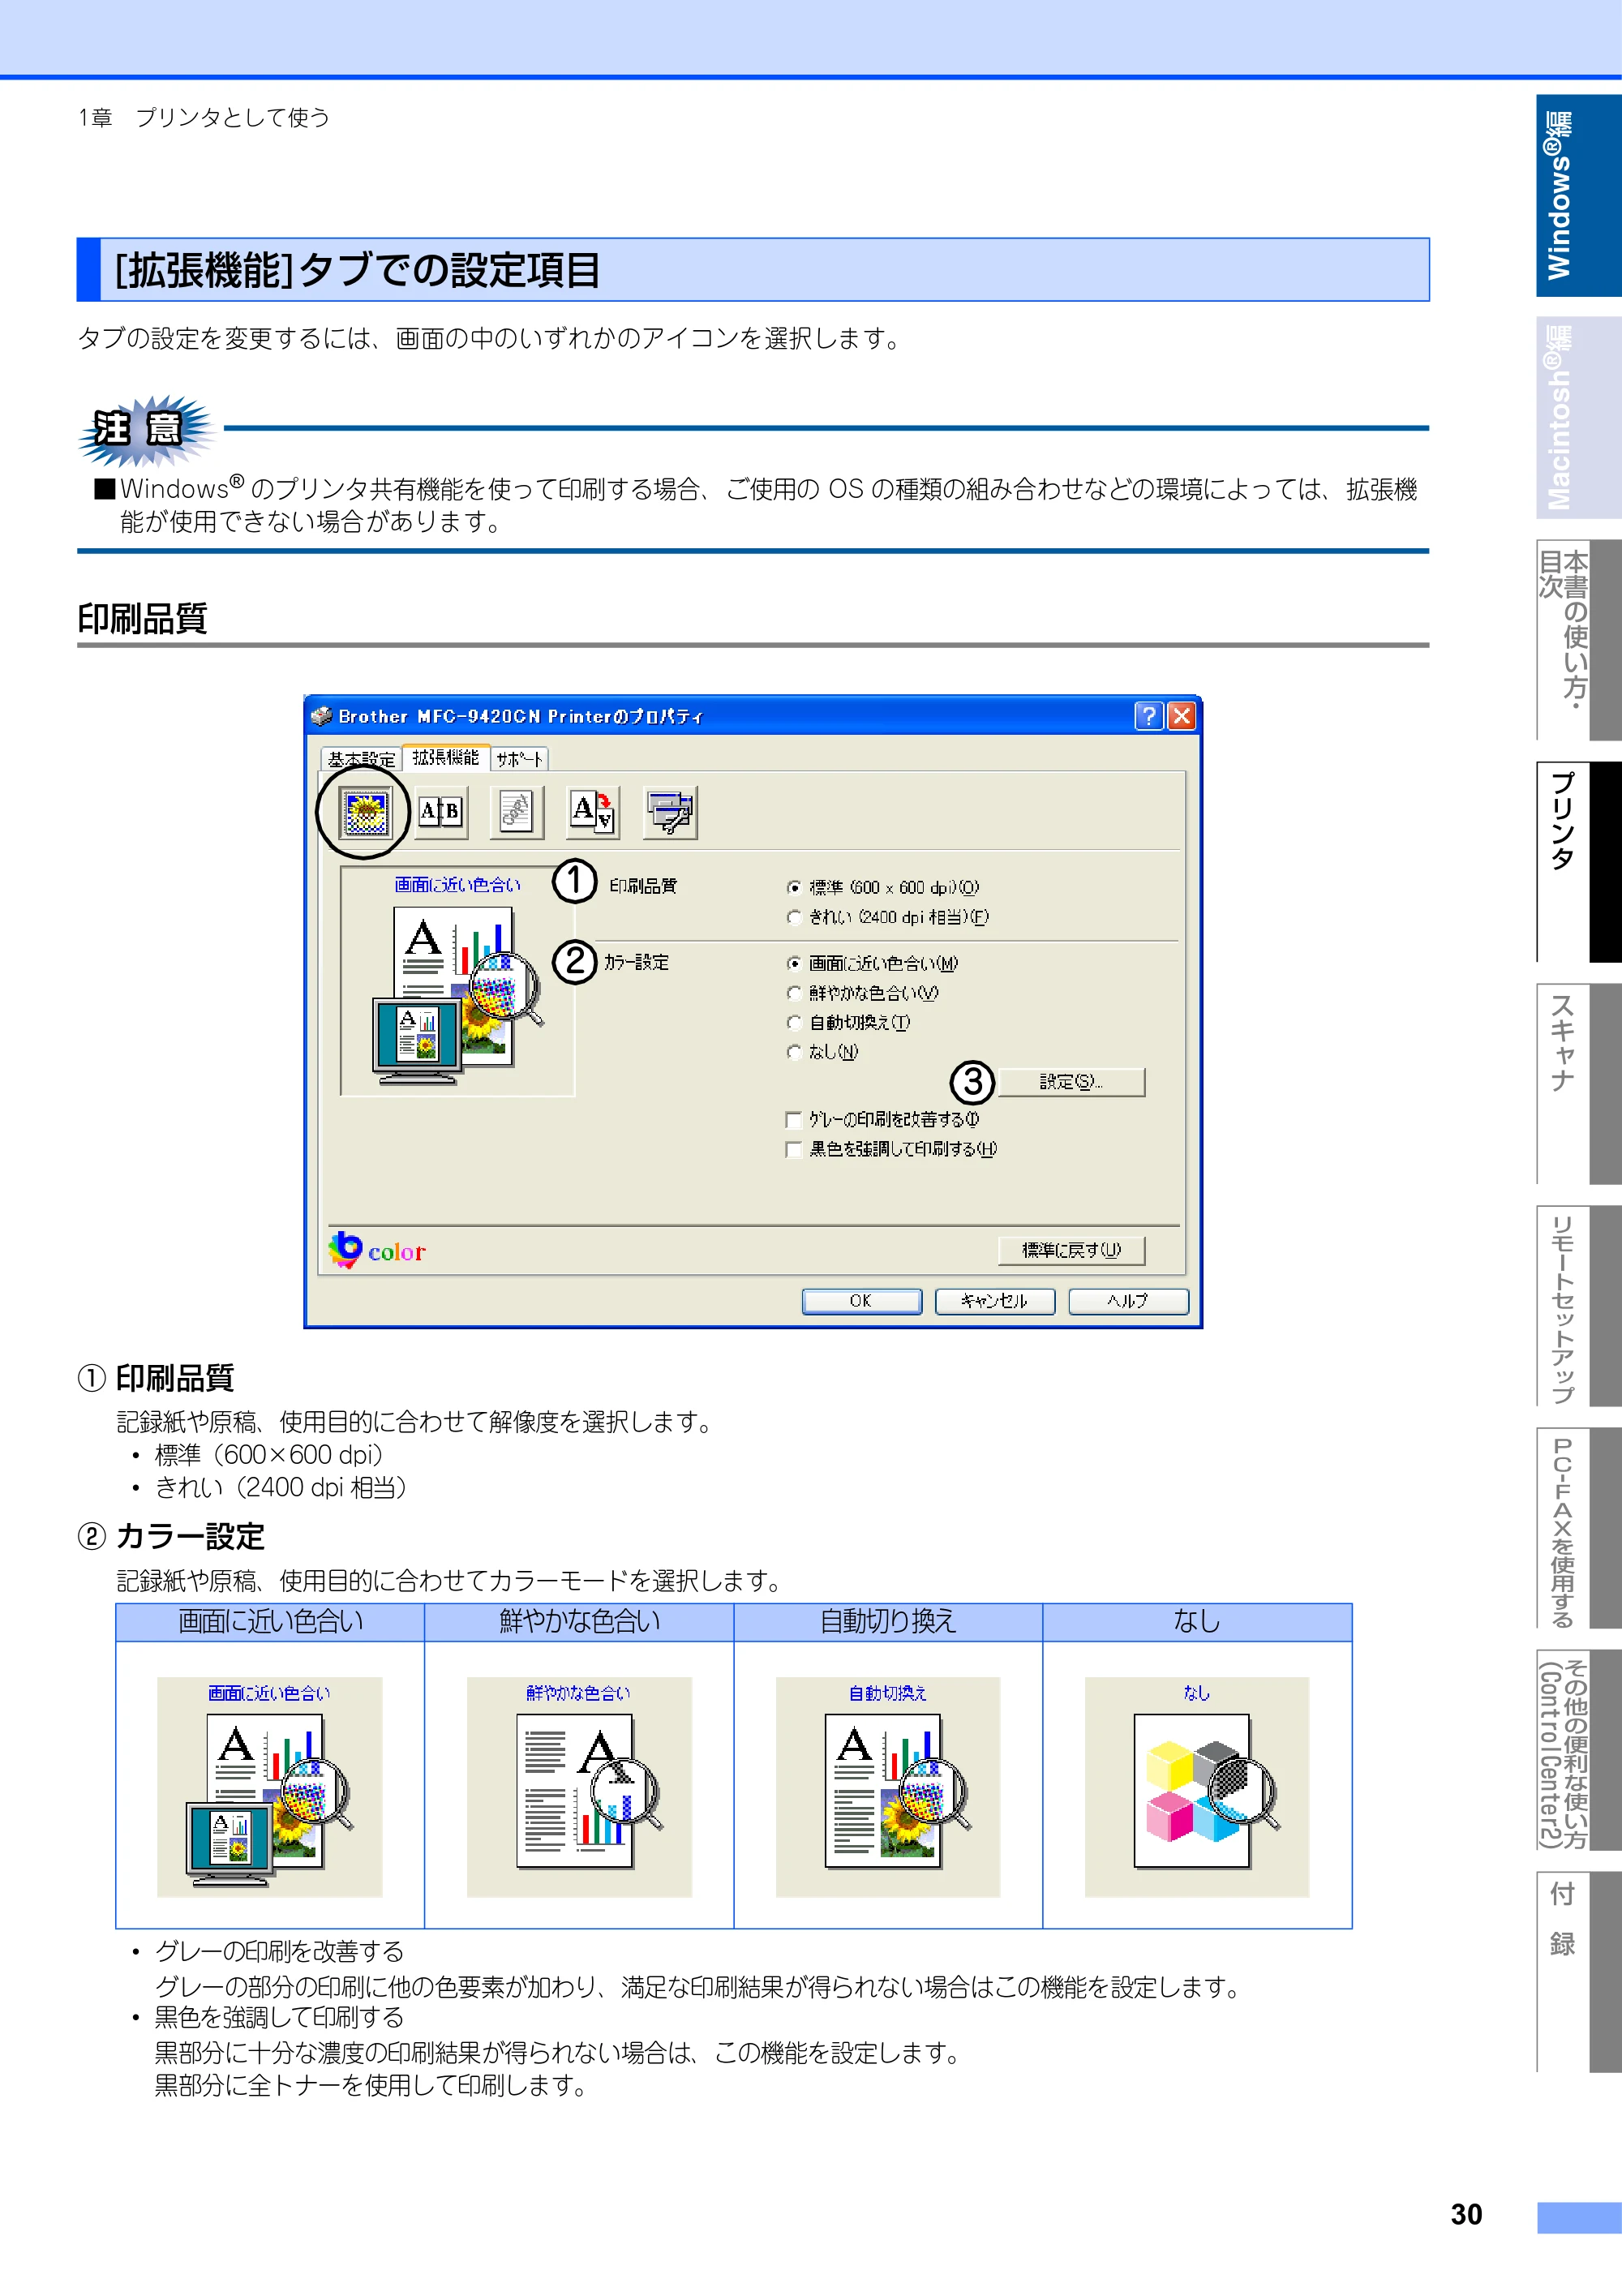Choose 鮮やかな色合い color setting

[x=794, y=993]
